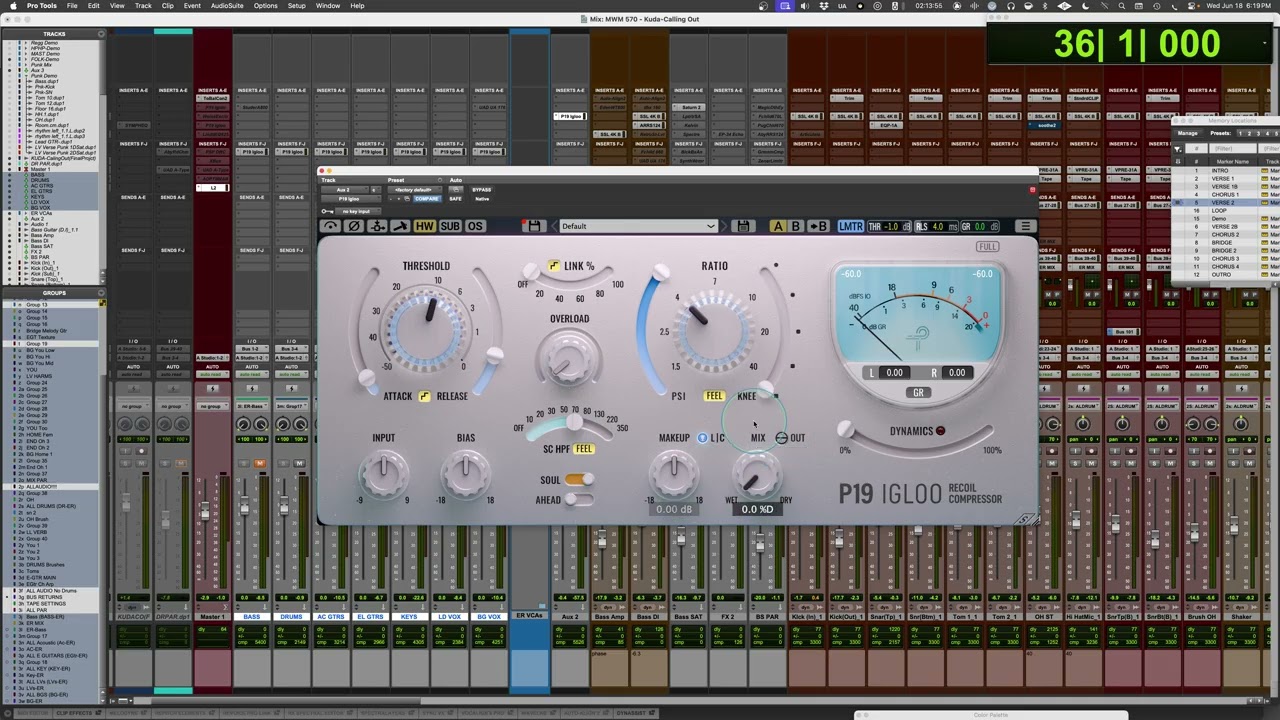The image size is (1280, 720).
Task: Open the Default preset dropdown
Action: (x=638, y=226)
